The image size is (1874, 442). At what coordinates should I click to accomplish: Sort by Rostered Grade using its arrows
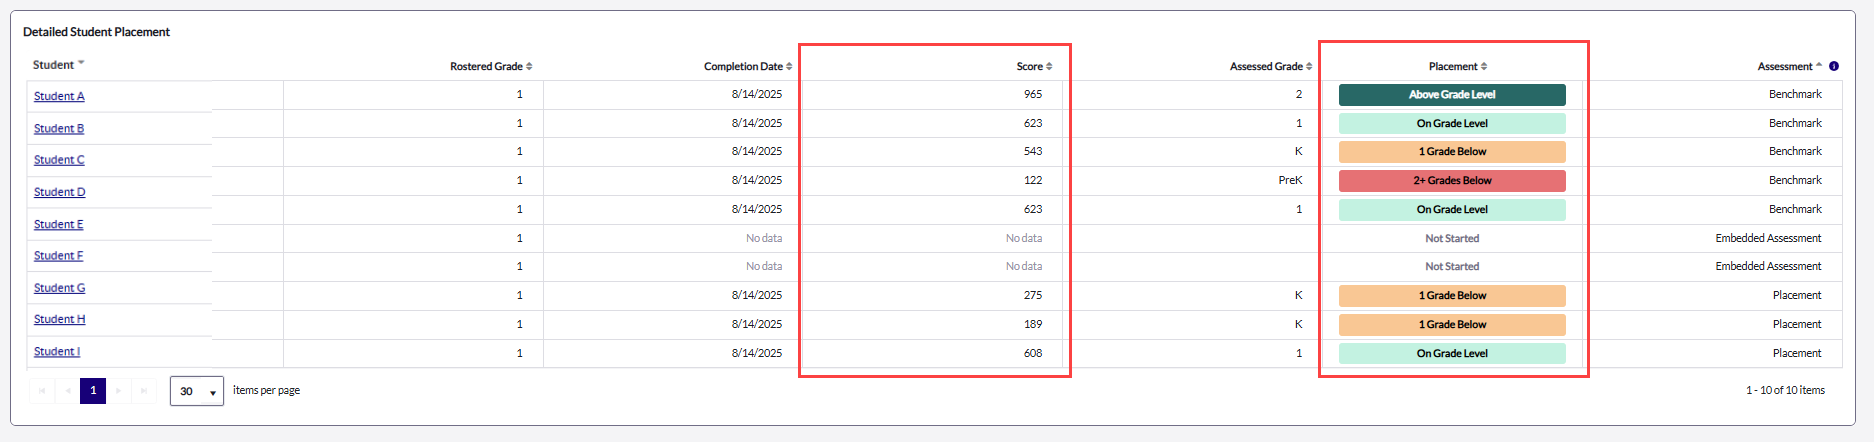[529, 67]
